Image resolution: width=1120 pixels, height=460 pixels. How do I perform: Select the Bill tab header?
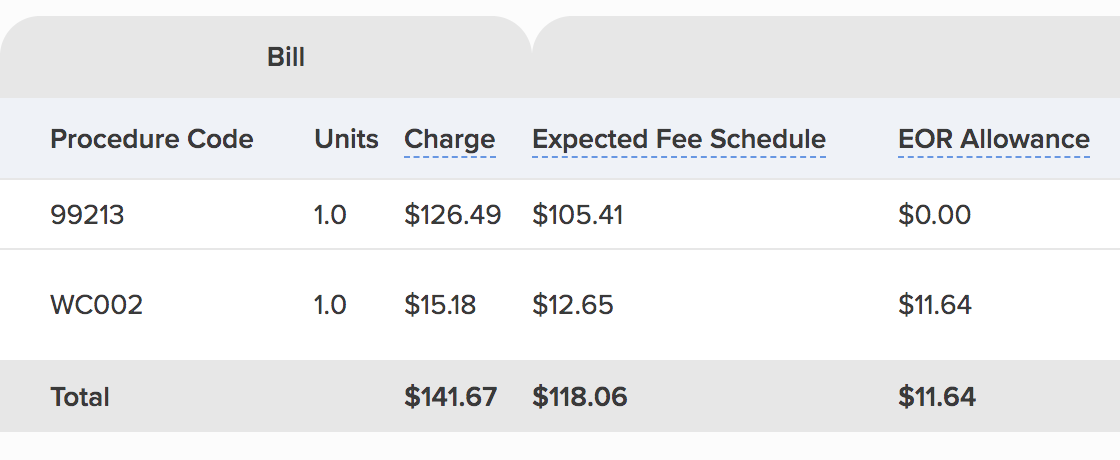(285, 57)
